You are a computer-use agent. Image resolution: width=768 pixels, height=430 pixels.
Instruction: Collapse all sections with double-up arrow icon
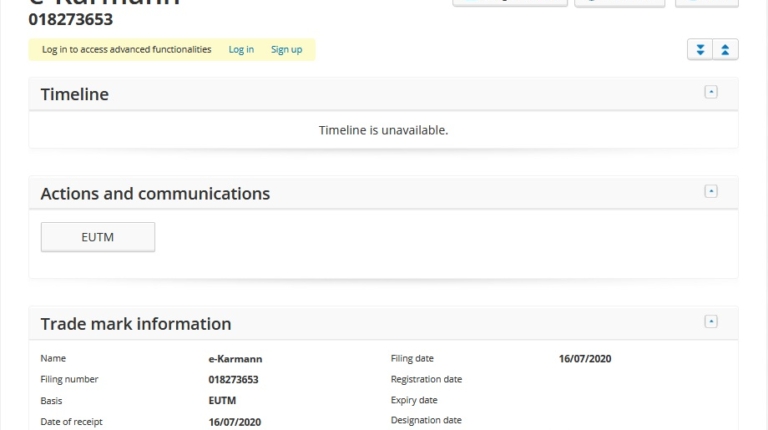click(726, 50)
